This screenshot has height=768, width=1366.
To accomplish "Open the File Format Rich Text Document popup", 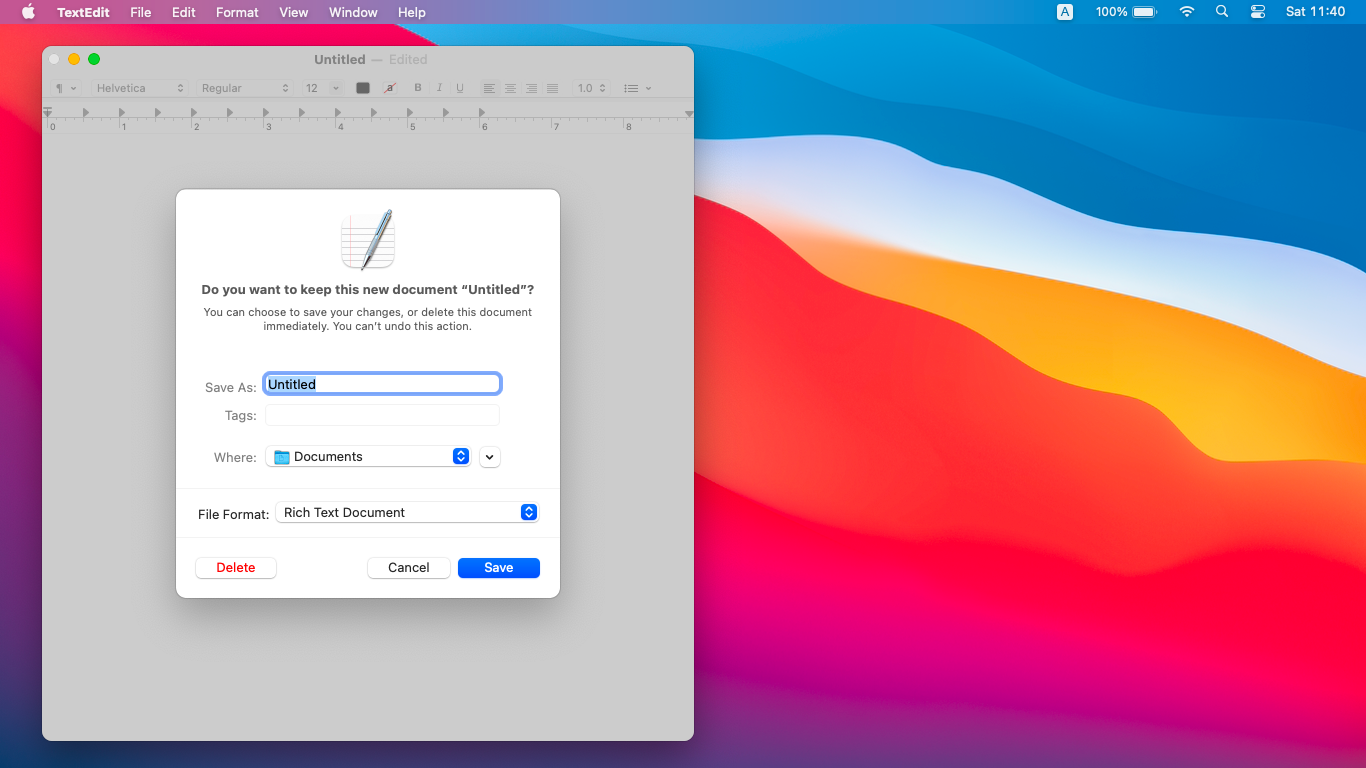I will coord(407,512).
